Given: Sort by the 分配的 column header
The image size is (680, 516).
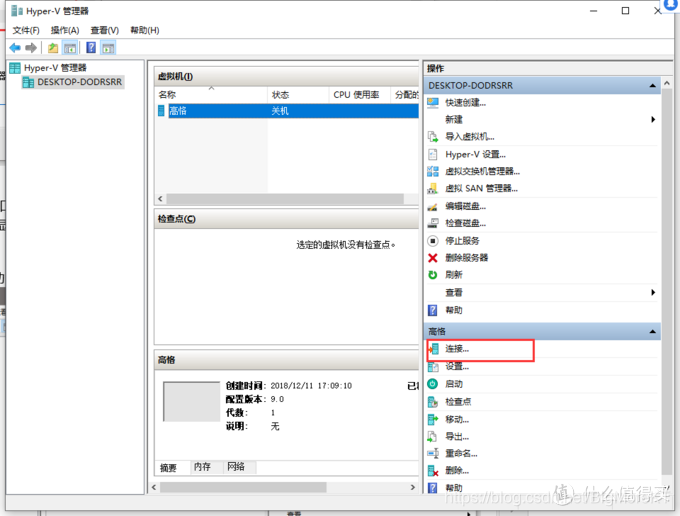Looking at the screenshot, I should click(406, 95).
